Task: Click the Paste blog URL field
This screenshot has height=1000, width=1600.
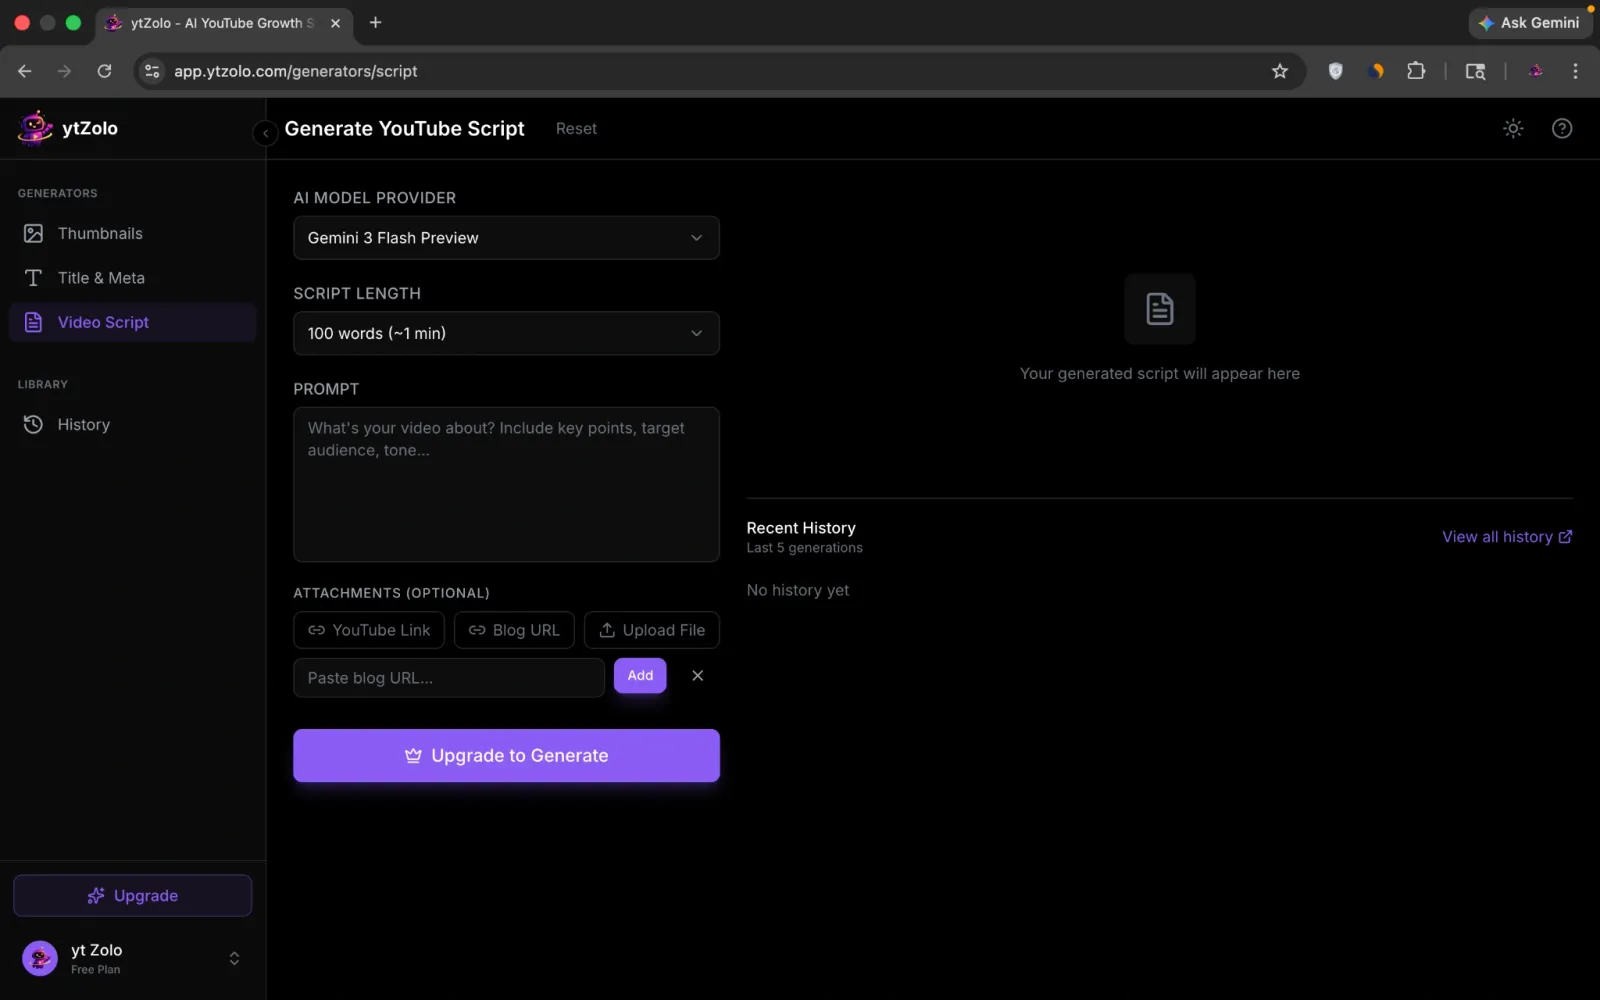Action: (448, 678)
